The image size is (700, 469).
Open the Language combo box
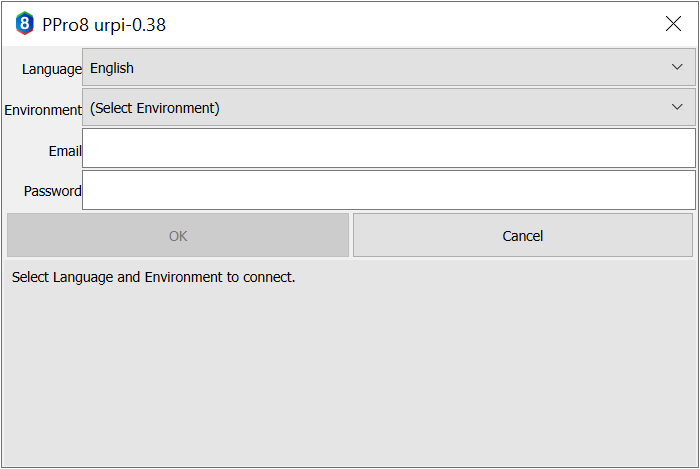point(380,68)
